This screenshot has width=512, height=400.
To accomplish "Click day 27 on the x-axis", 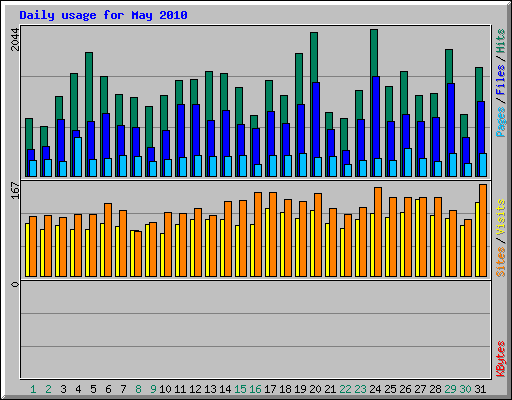I will 420,389.
